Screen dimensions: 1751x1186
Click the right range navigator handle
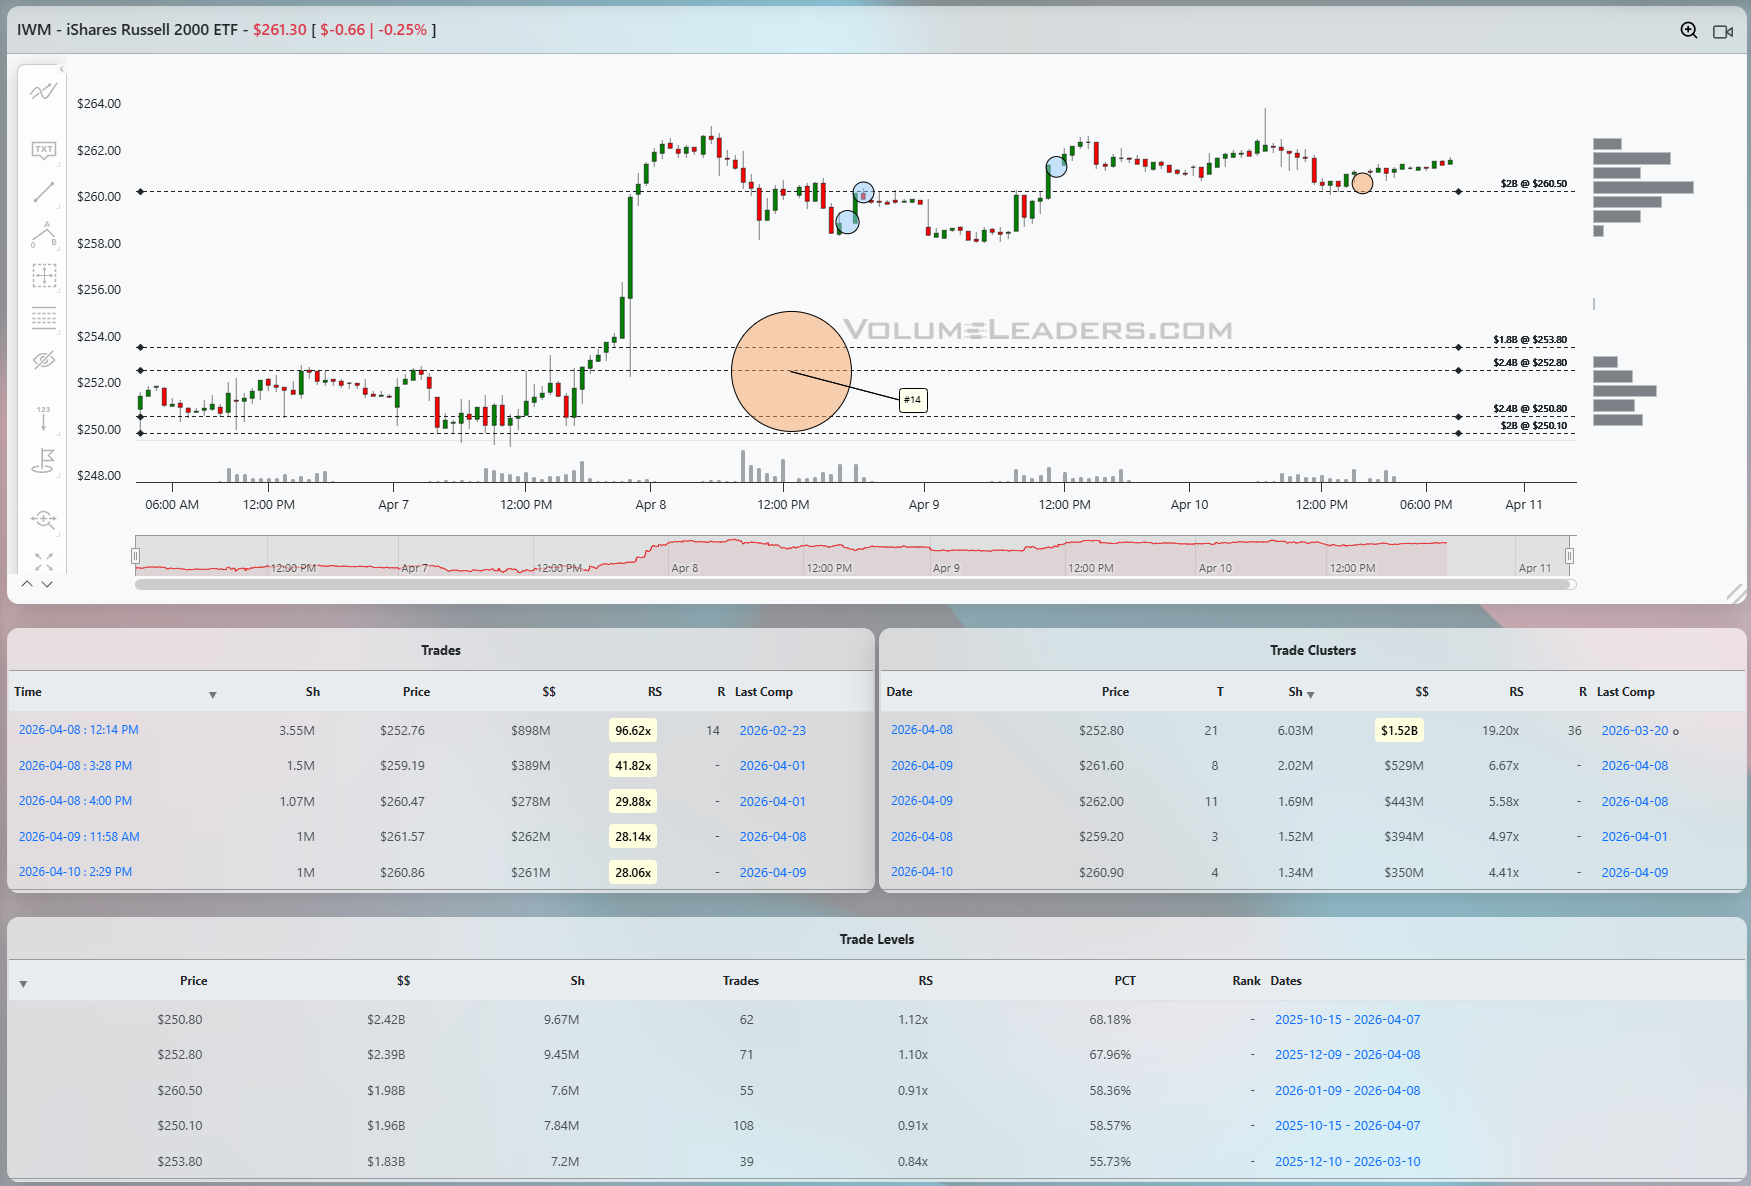[1569, 556]
